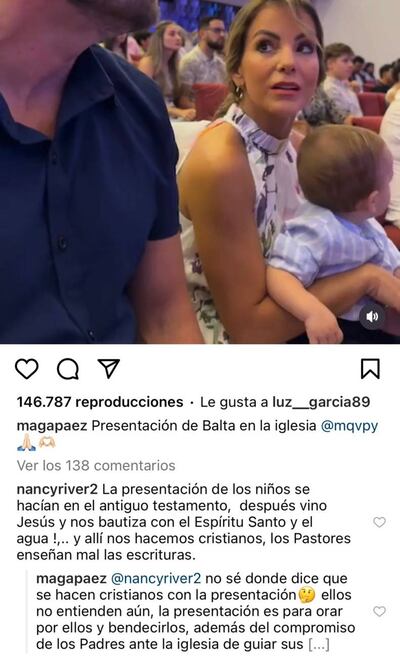Tap the video of the woman holding the baby

(200, 172)
